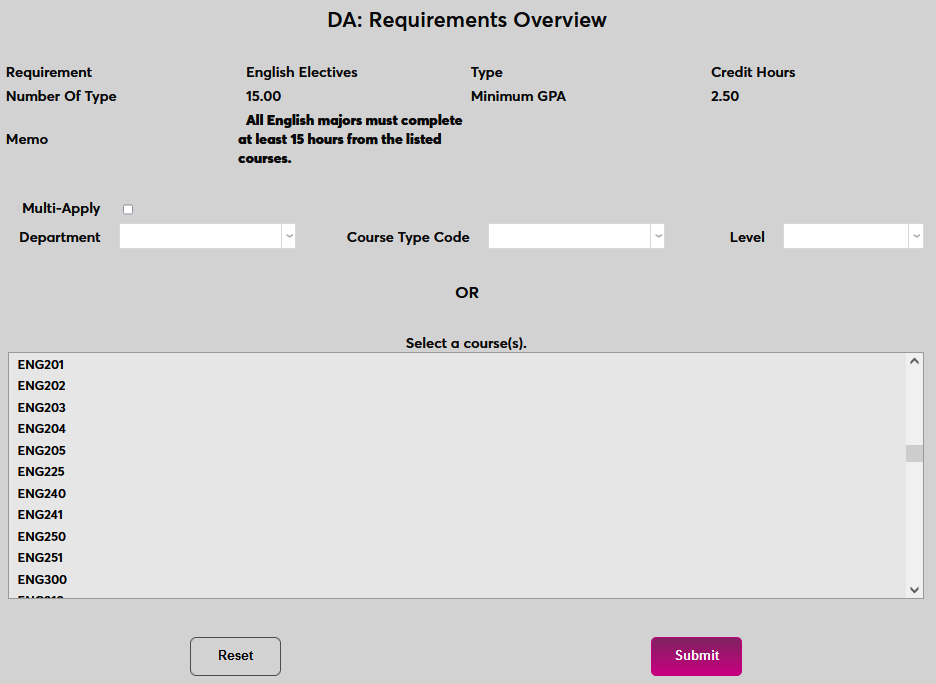The image size is (936, 684).
Task: Click the DA: Requirements Overview heading
Action: (467, 20)
